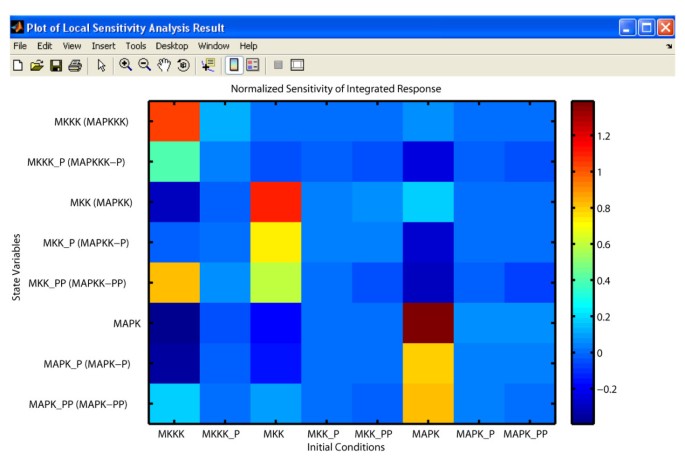
Task: Open the Desktop menu
Action: click(172, 46)
